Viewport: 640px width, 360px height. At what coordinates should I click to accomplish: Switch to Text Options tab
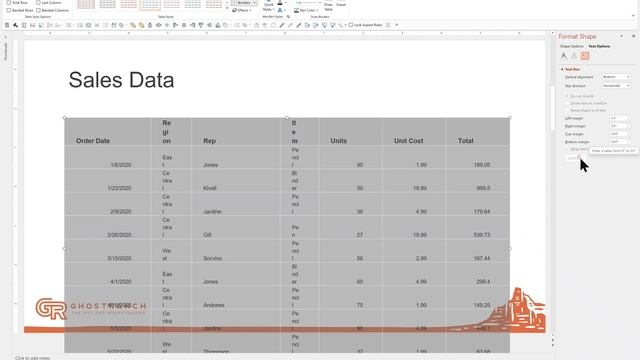[599, 47]
